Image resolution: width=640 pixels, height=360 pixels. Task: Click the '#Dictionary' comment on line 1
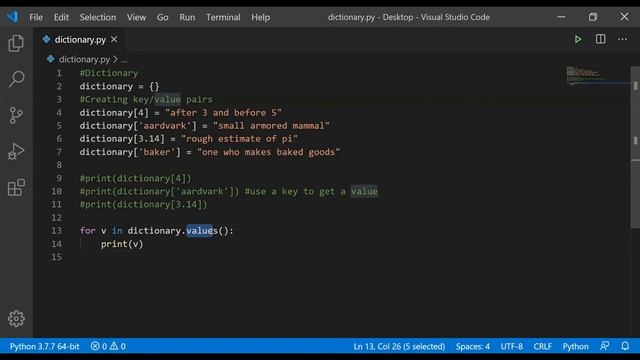click(109, 73)
